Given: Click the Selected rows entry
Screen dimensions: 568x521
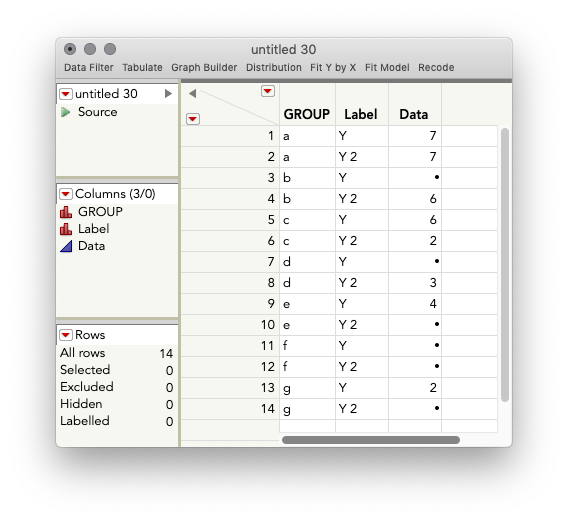Looking at the screenshot, I should point(117,370).
